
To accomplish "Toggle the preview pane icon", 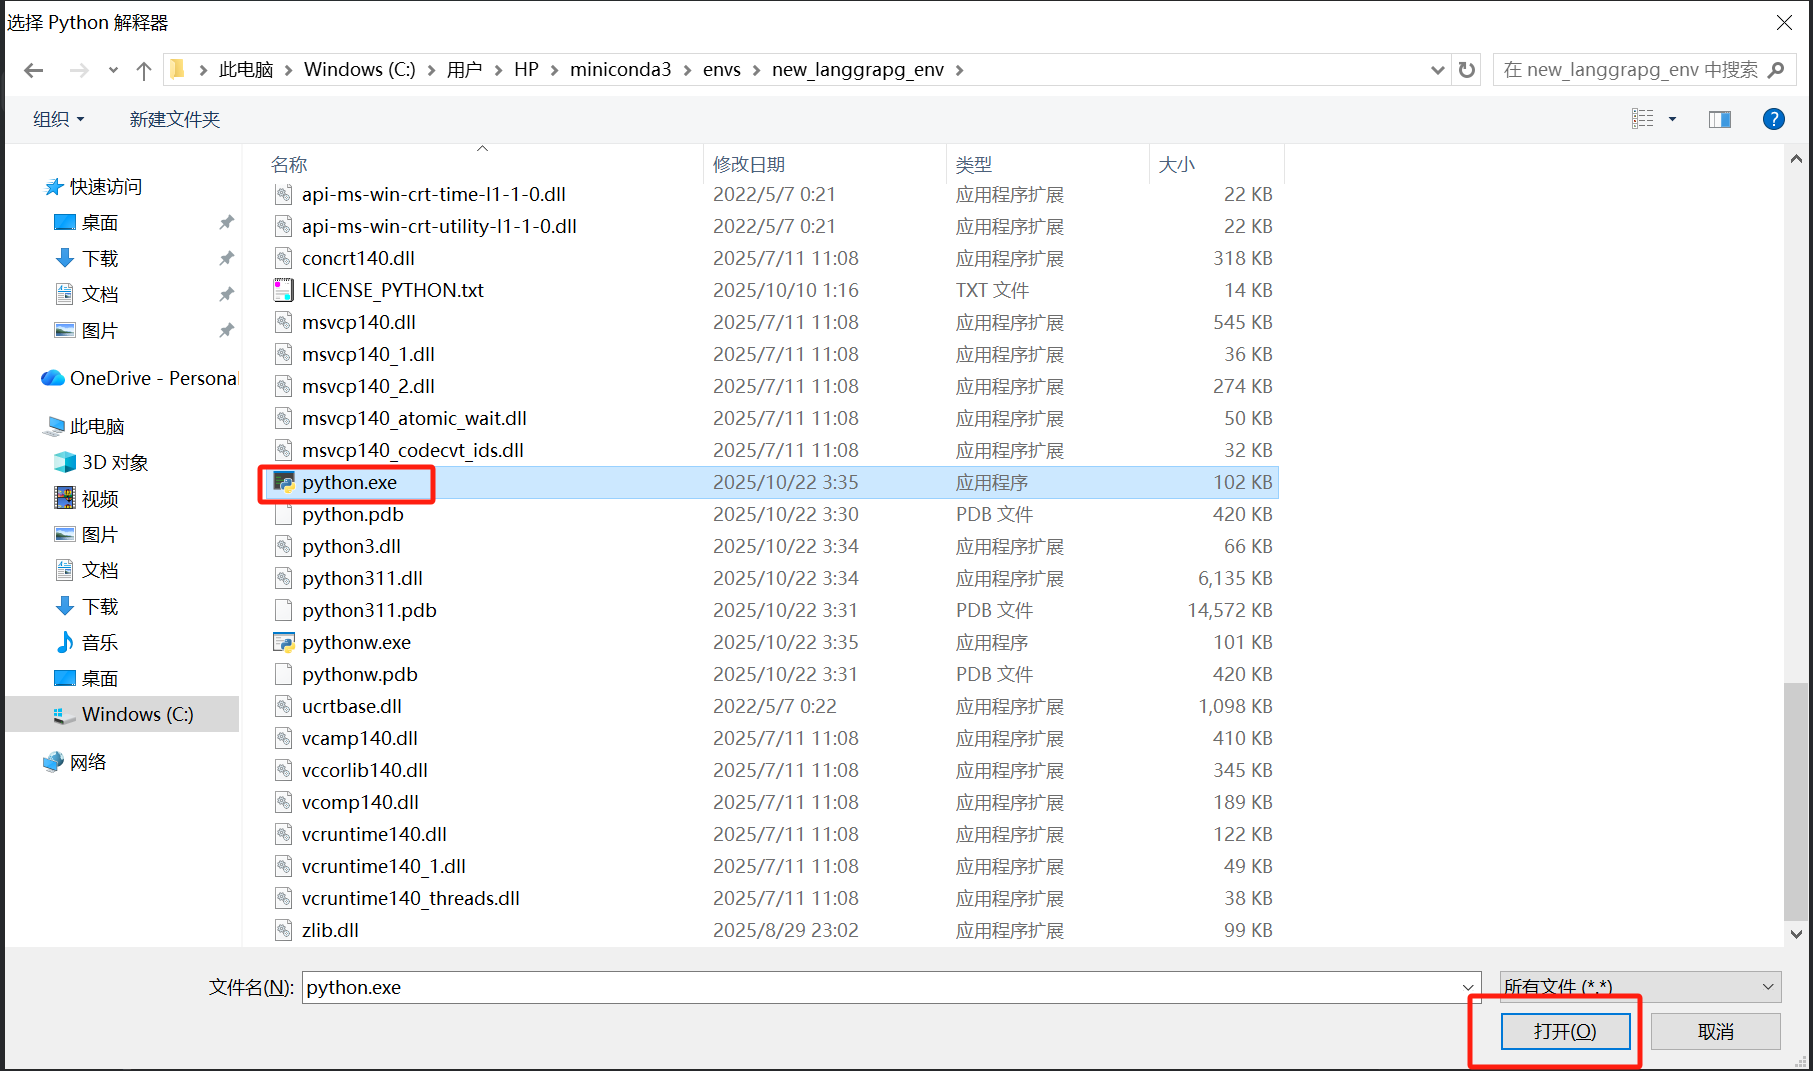I will tap(1720, 119).
